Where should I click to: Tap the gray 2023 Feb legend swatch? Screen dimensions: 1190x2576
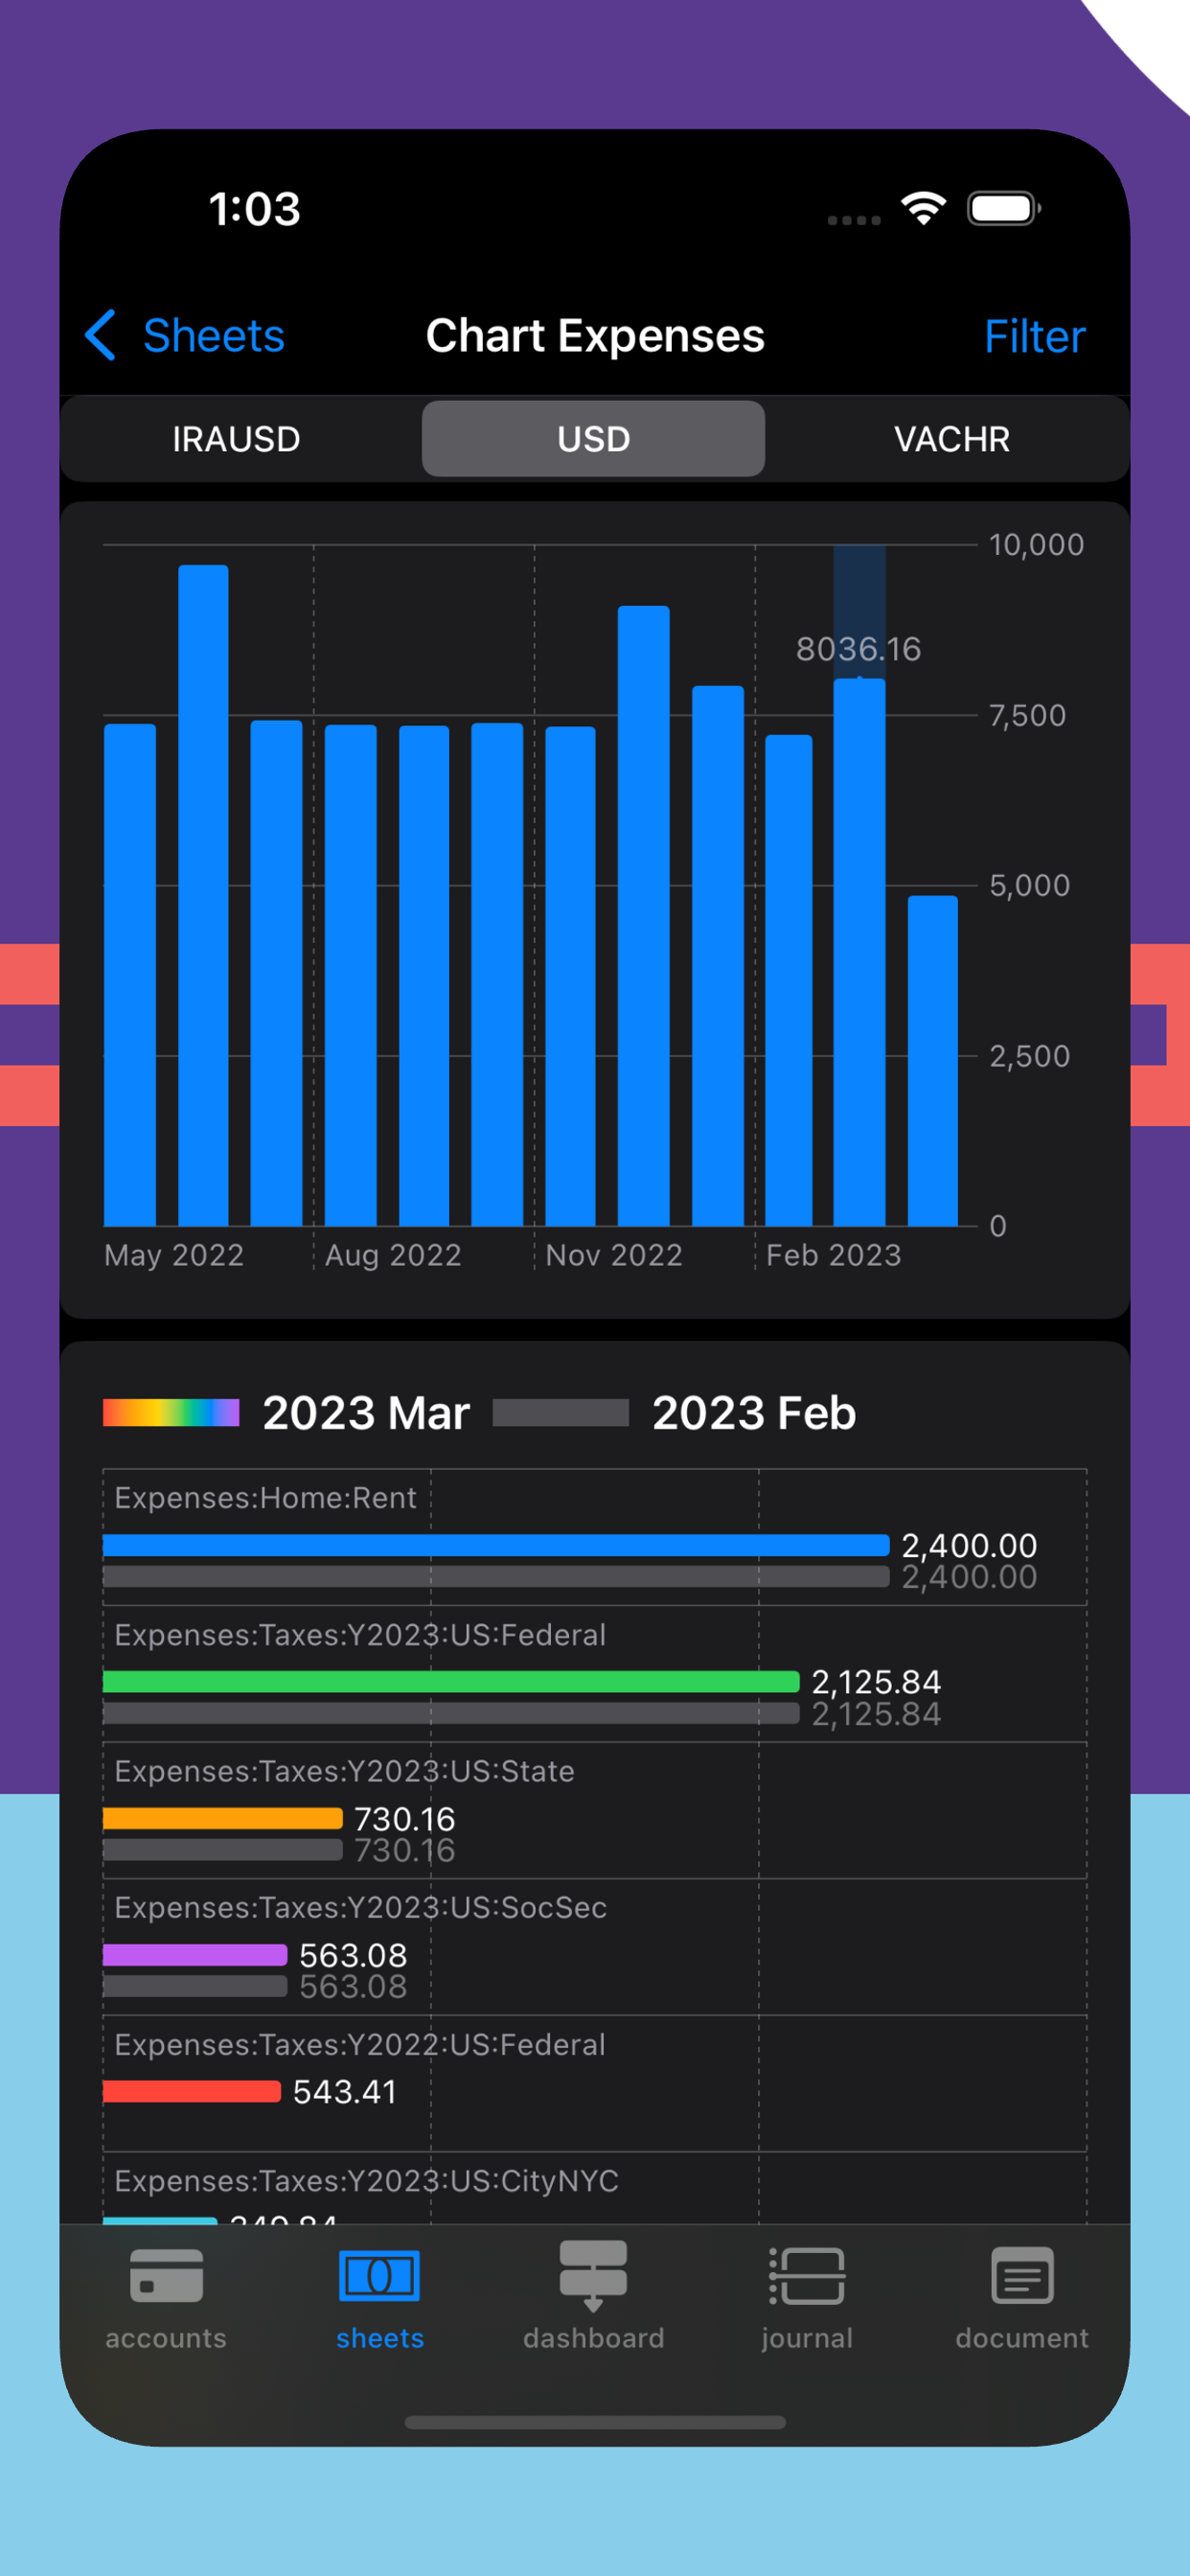tap(561, 1413)
